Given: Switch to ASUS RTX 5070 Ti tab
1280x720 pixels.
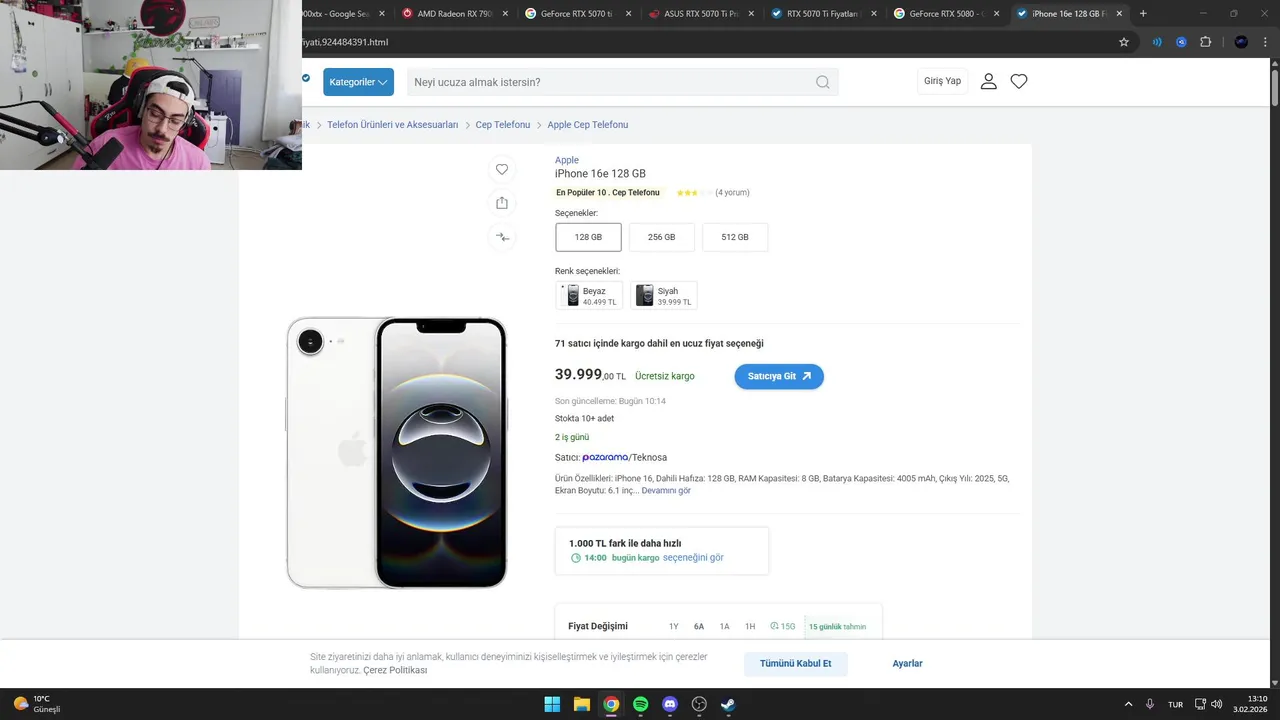Looking at the screenshot, I should coord(702,14).
